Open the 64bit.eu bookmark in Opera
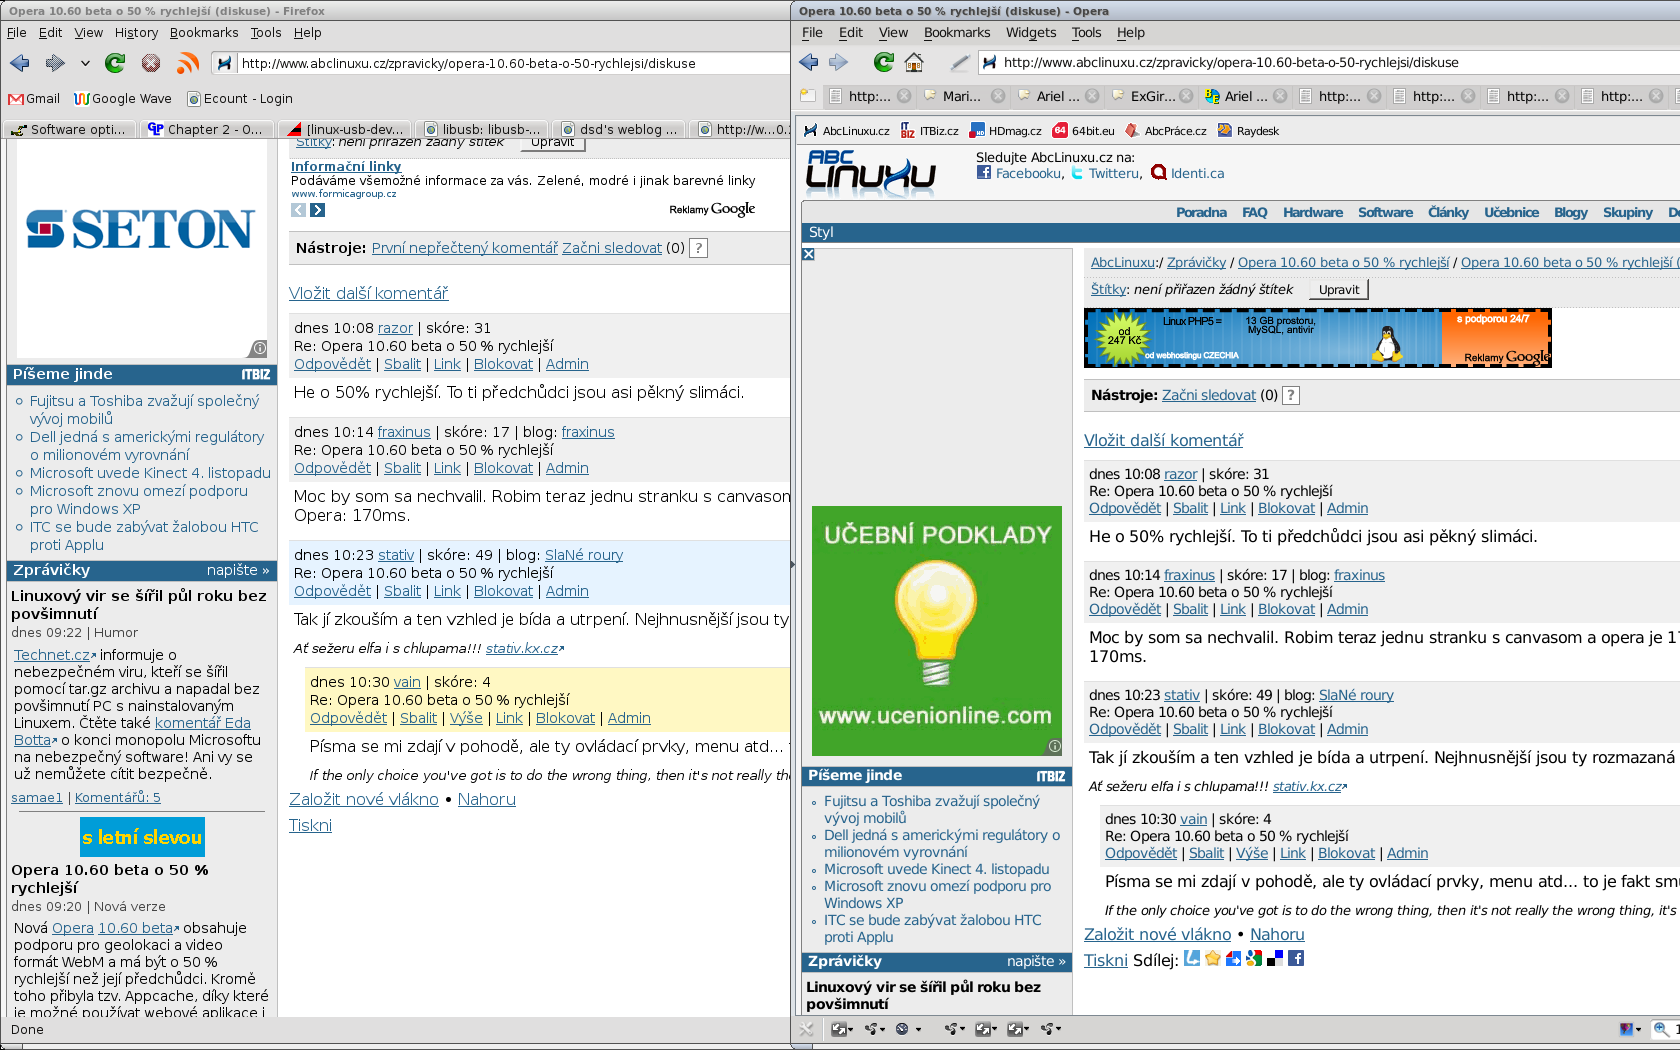This screenshot has height=1050, width=1680. (1083, 131)
